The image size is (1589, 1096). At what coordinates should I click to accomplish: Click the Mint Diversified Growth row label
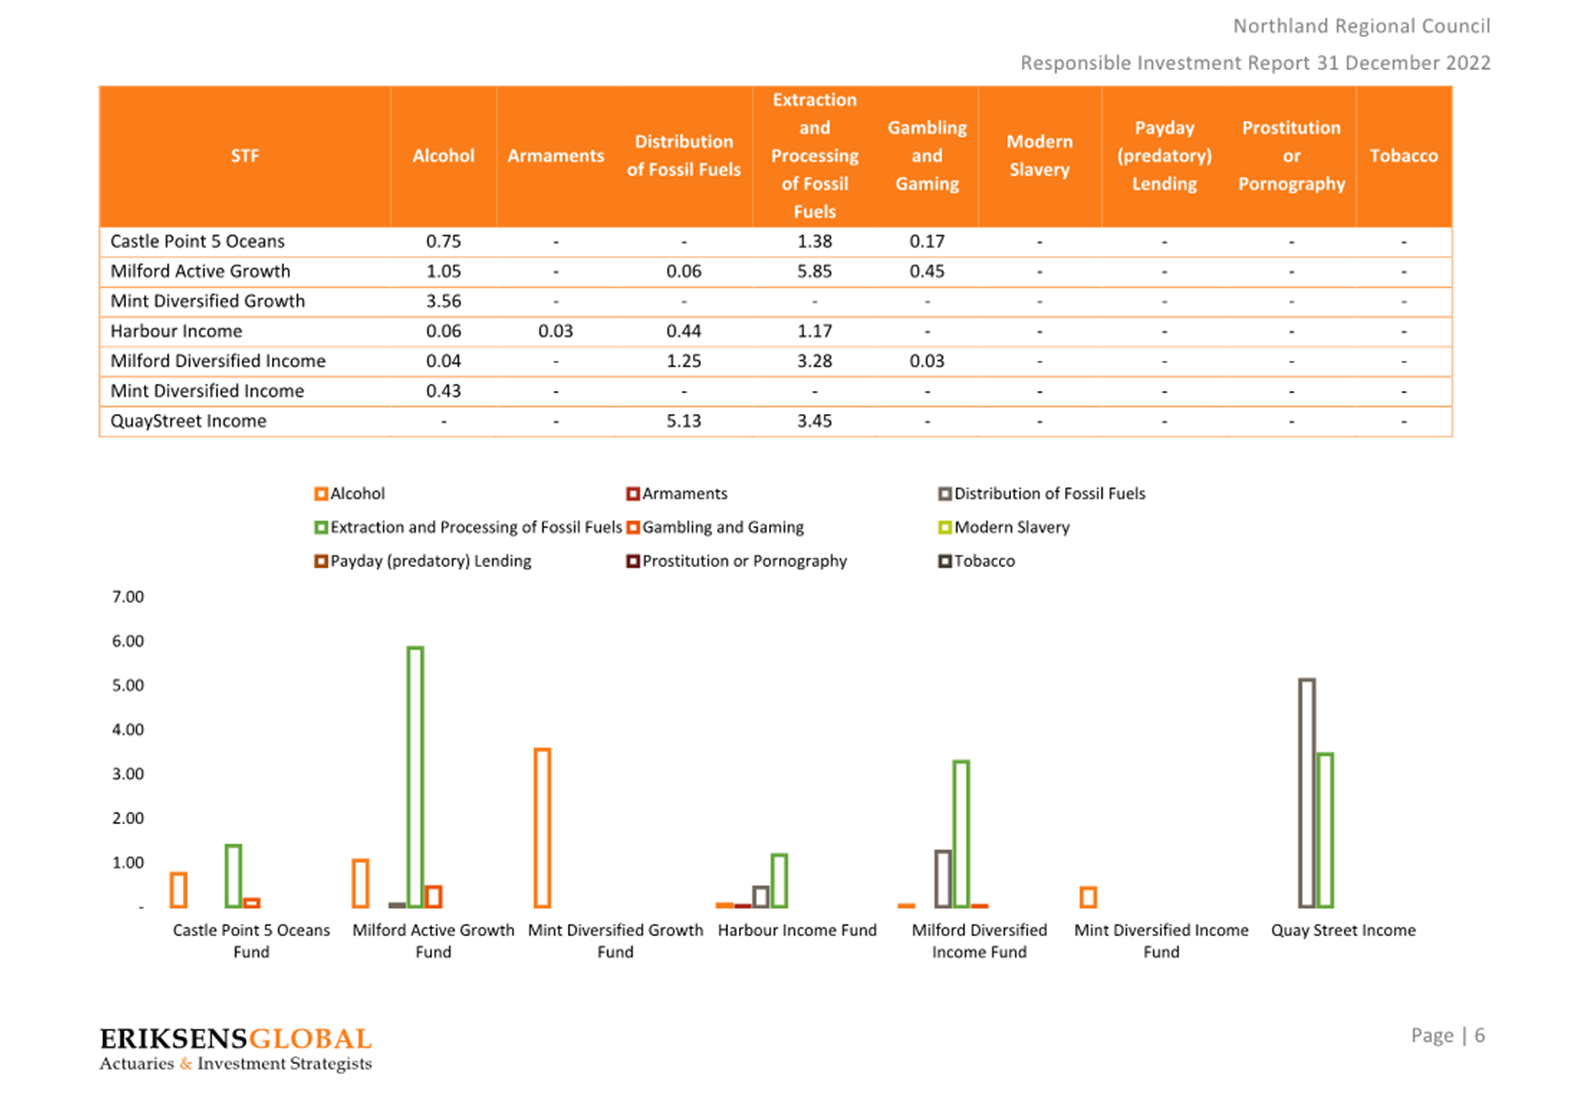[x=208, y=301]
